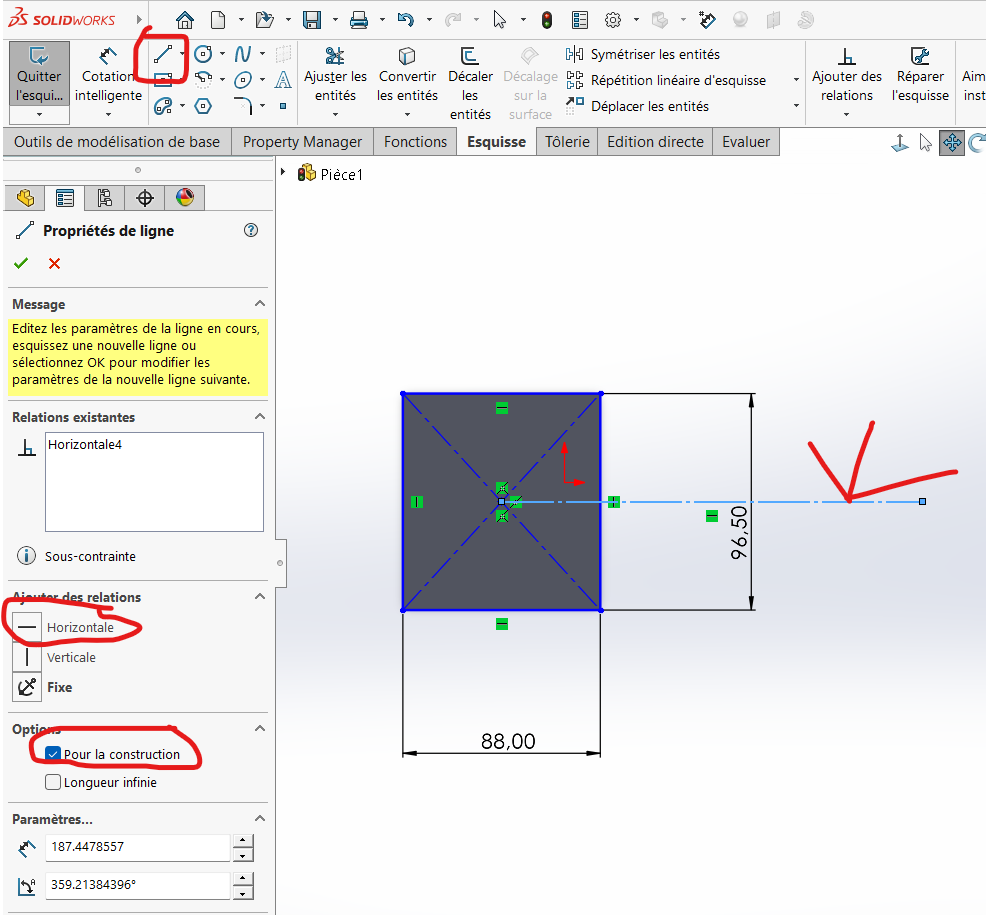The height and width of the screenshot is (915, 986).
Task: Switch to the Tôlerie tab
Action: [x=567, y=142]
